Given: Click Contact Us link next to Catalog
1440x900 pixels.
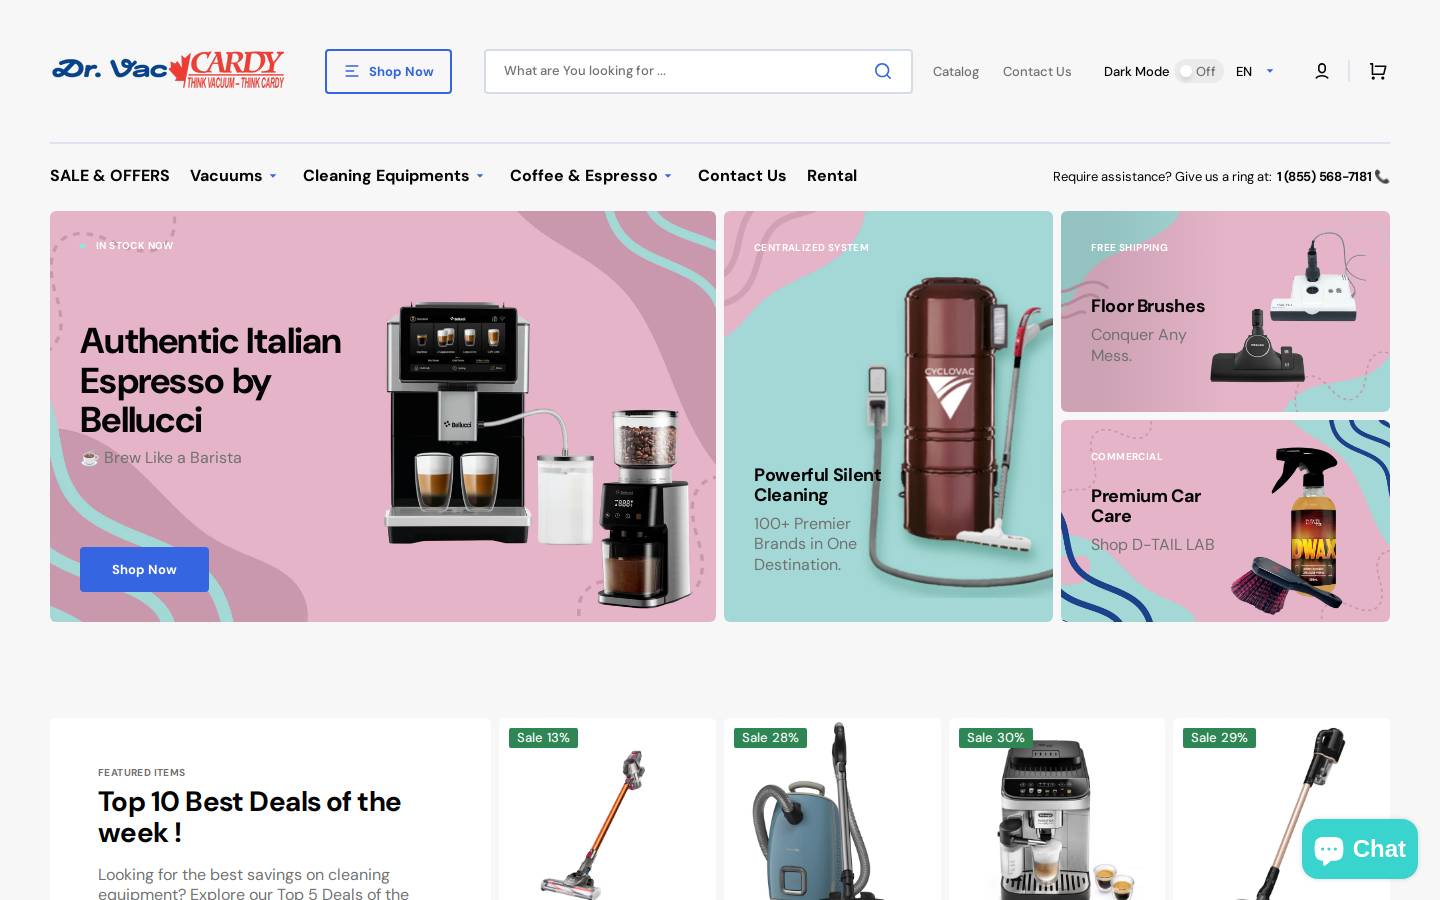Looking at the screenshot, I should point(1037,71).
